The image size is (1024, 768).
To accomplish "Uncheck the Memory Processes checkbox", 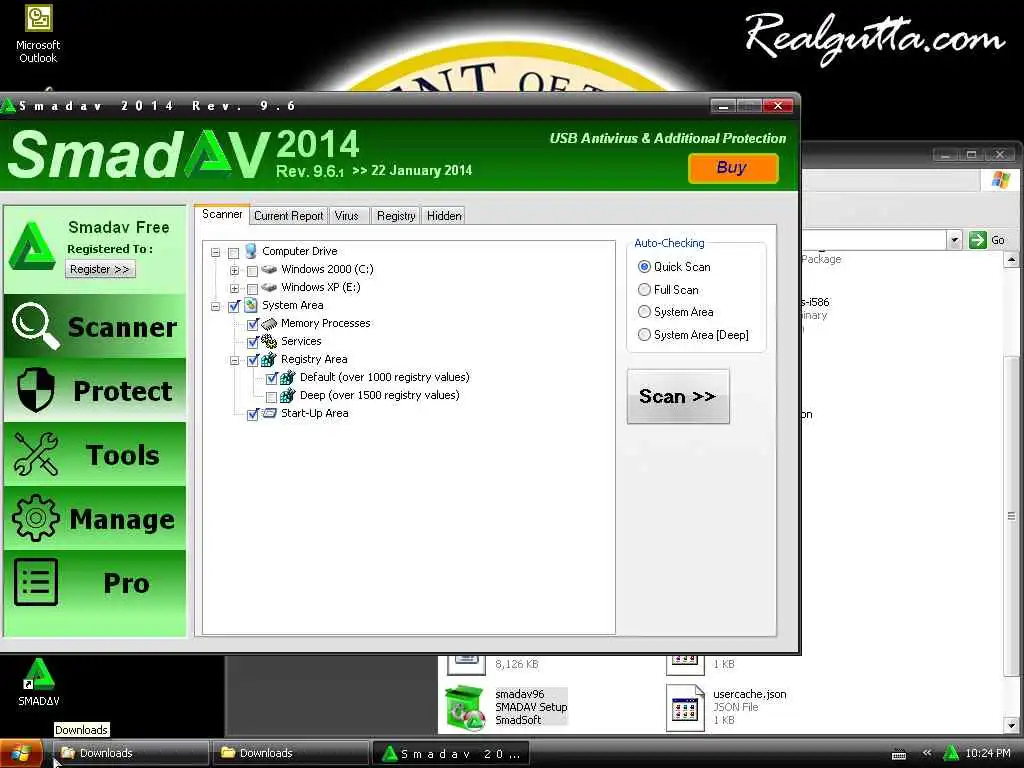I will [x=253, y=325].
